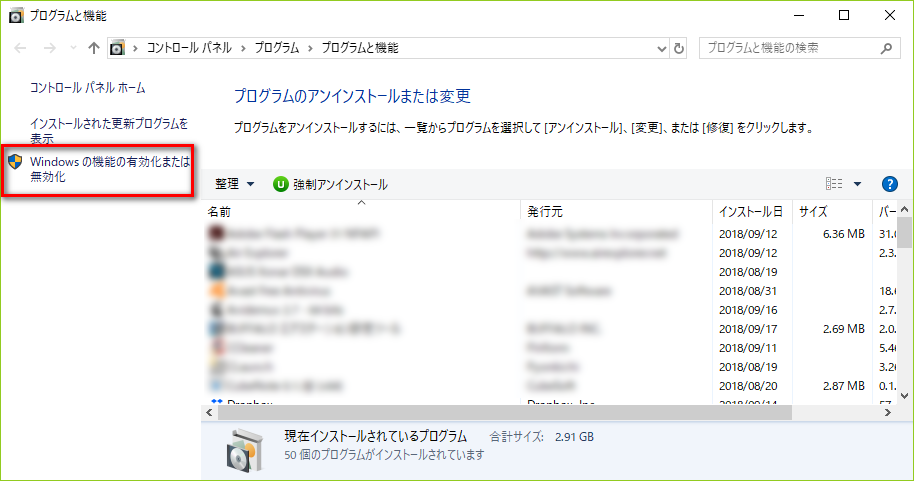Select プログラム in the breadcrumb path
Screen dimensions: 914x481
tap(277, 48)
